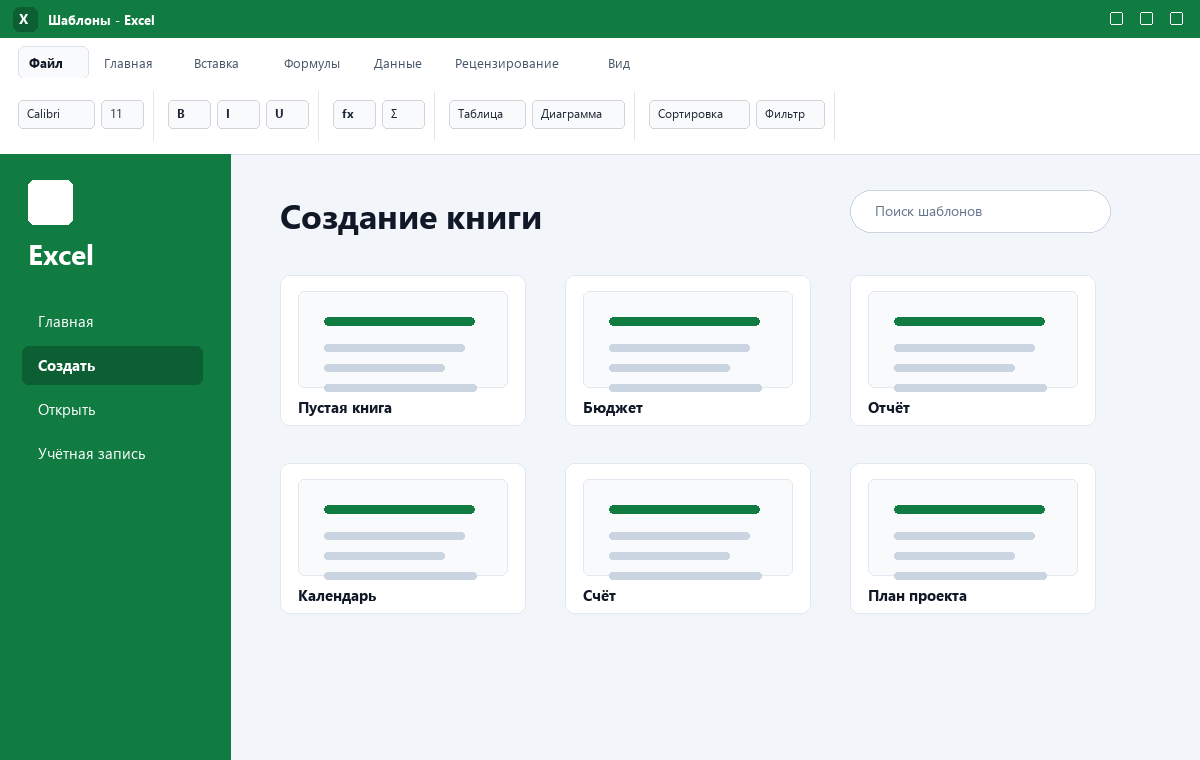Viewport: 1200px width, 760px height.
Task: Click the Таблица button
Action: pyautogui.click(x=487, y=114)
